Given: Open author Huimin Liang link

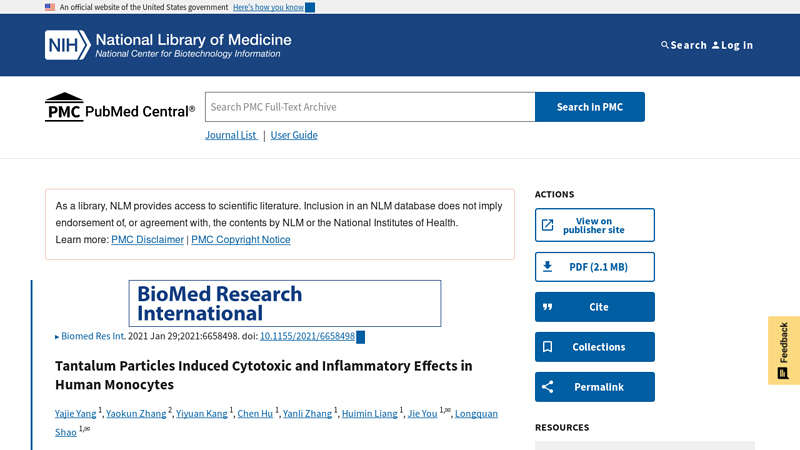Looking at the screenshot, I should click(369, 414).
